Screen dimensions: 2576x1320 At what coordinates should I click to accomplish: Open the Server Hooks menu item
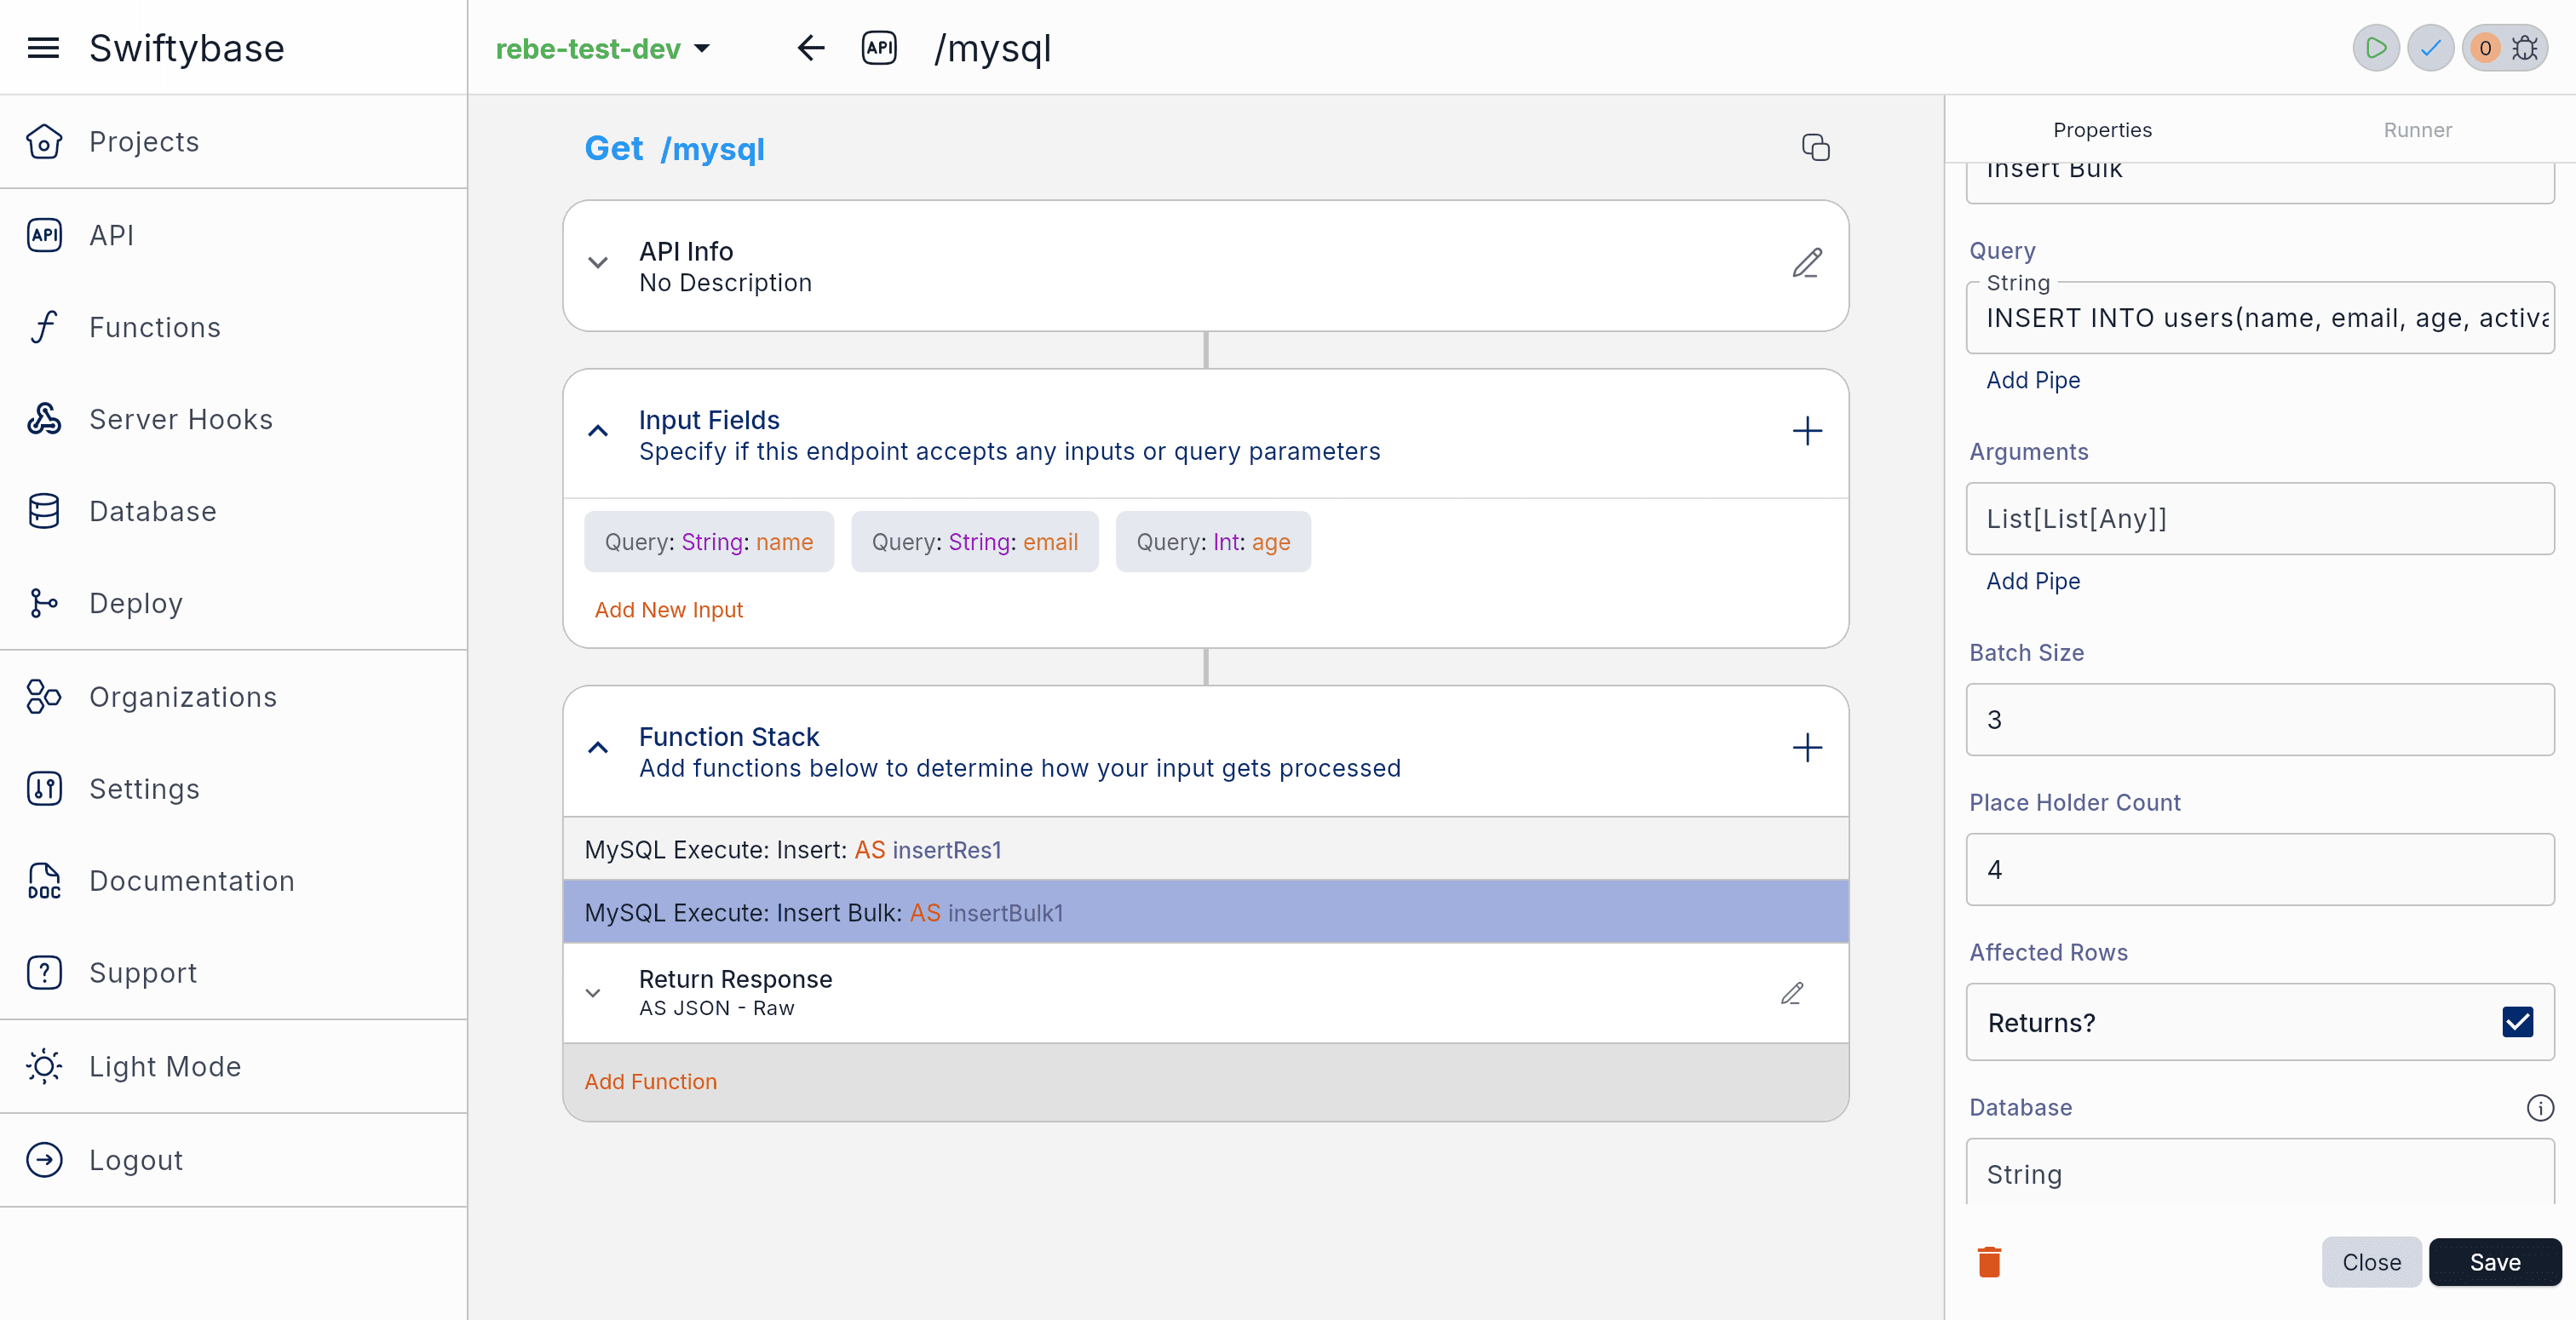234,419
